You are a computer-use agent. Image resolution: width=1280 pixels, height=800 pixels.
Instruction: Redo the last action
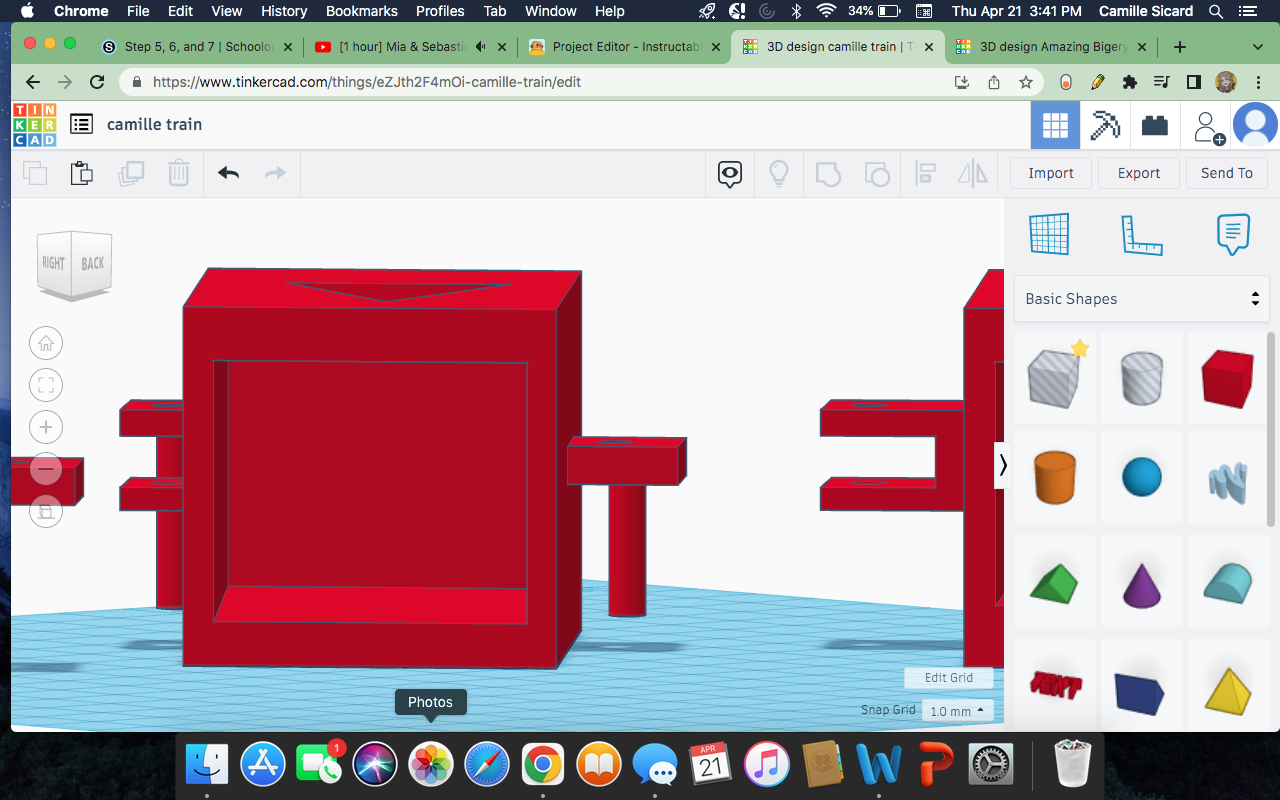(x=275, y=173)
